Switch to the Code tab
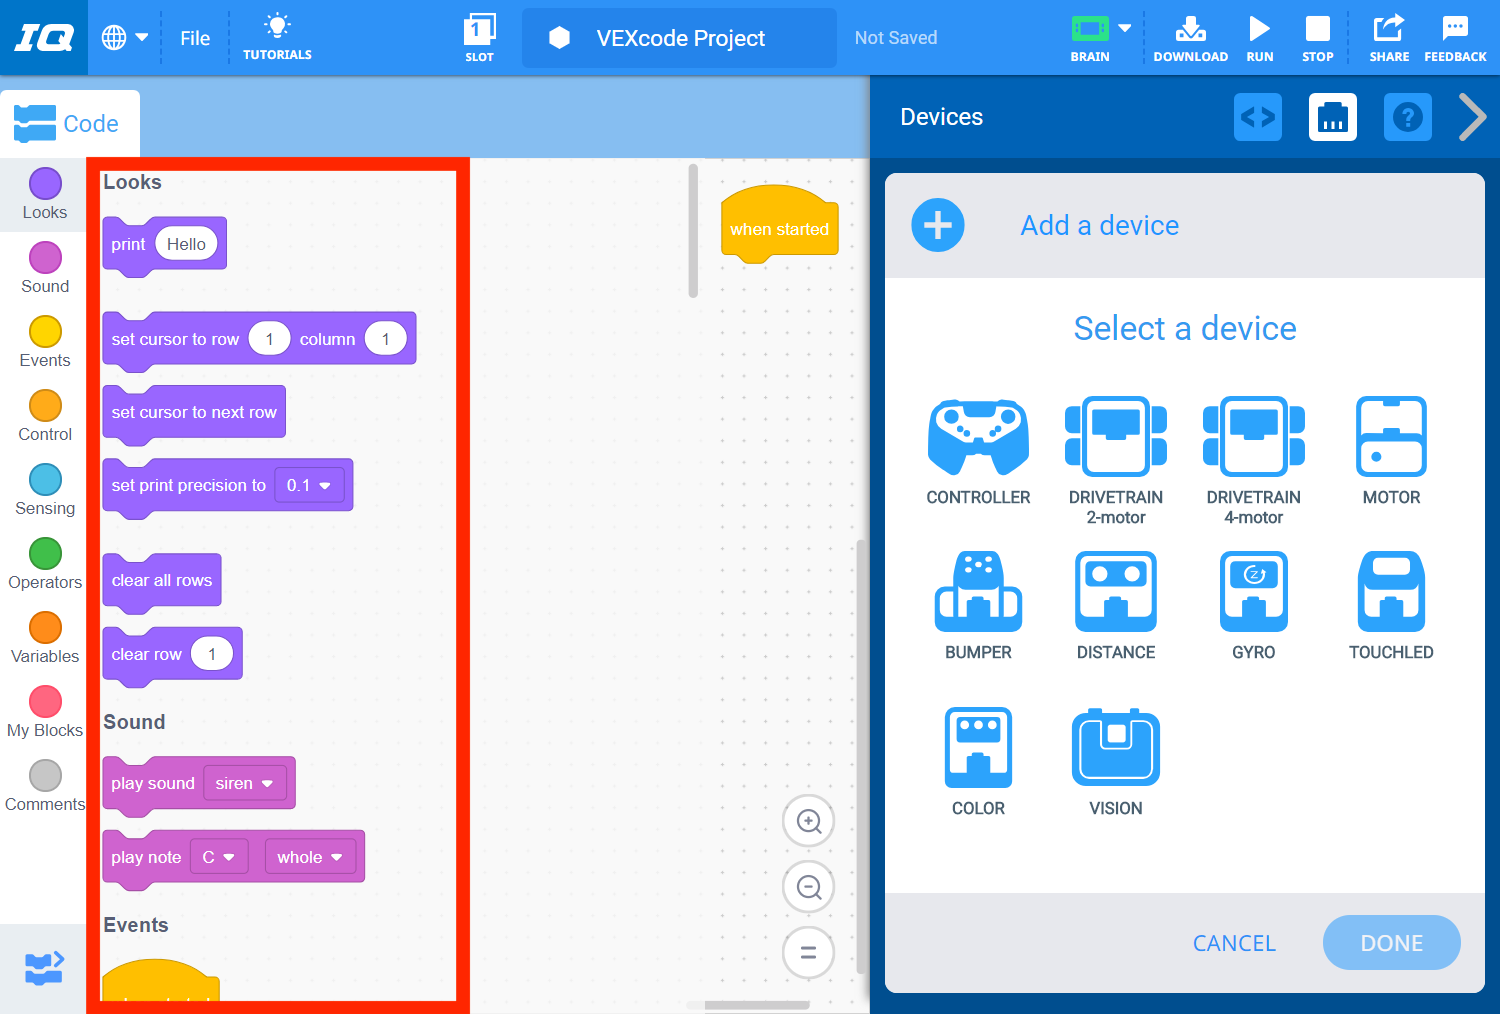This screenshot has height=1014, width=1500. [69, 122]
